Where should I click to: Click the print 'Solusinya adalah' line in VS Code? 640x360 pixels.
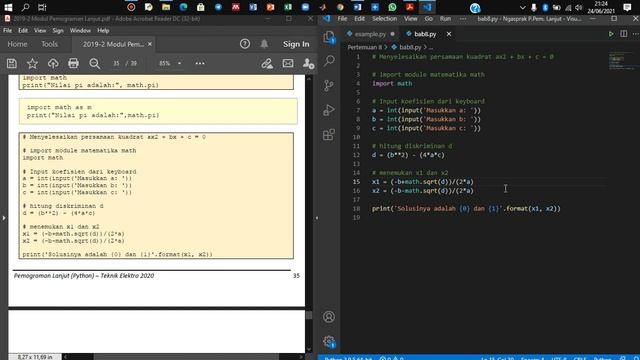click(x=466, y=209)
